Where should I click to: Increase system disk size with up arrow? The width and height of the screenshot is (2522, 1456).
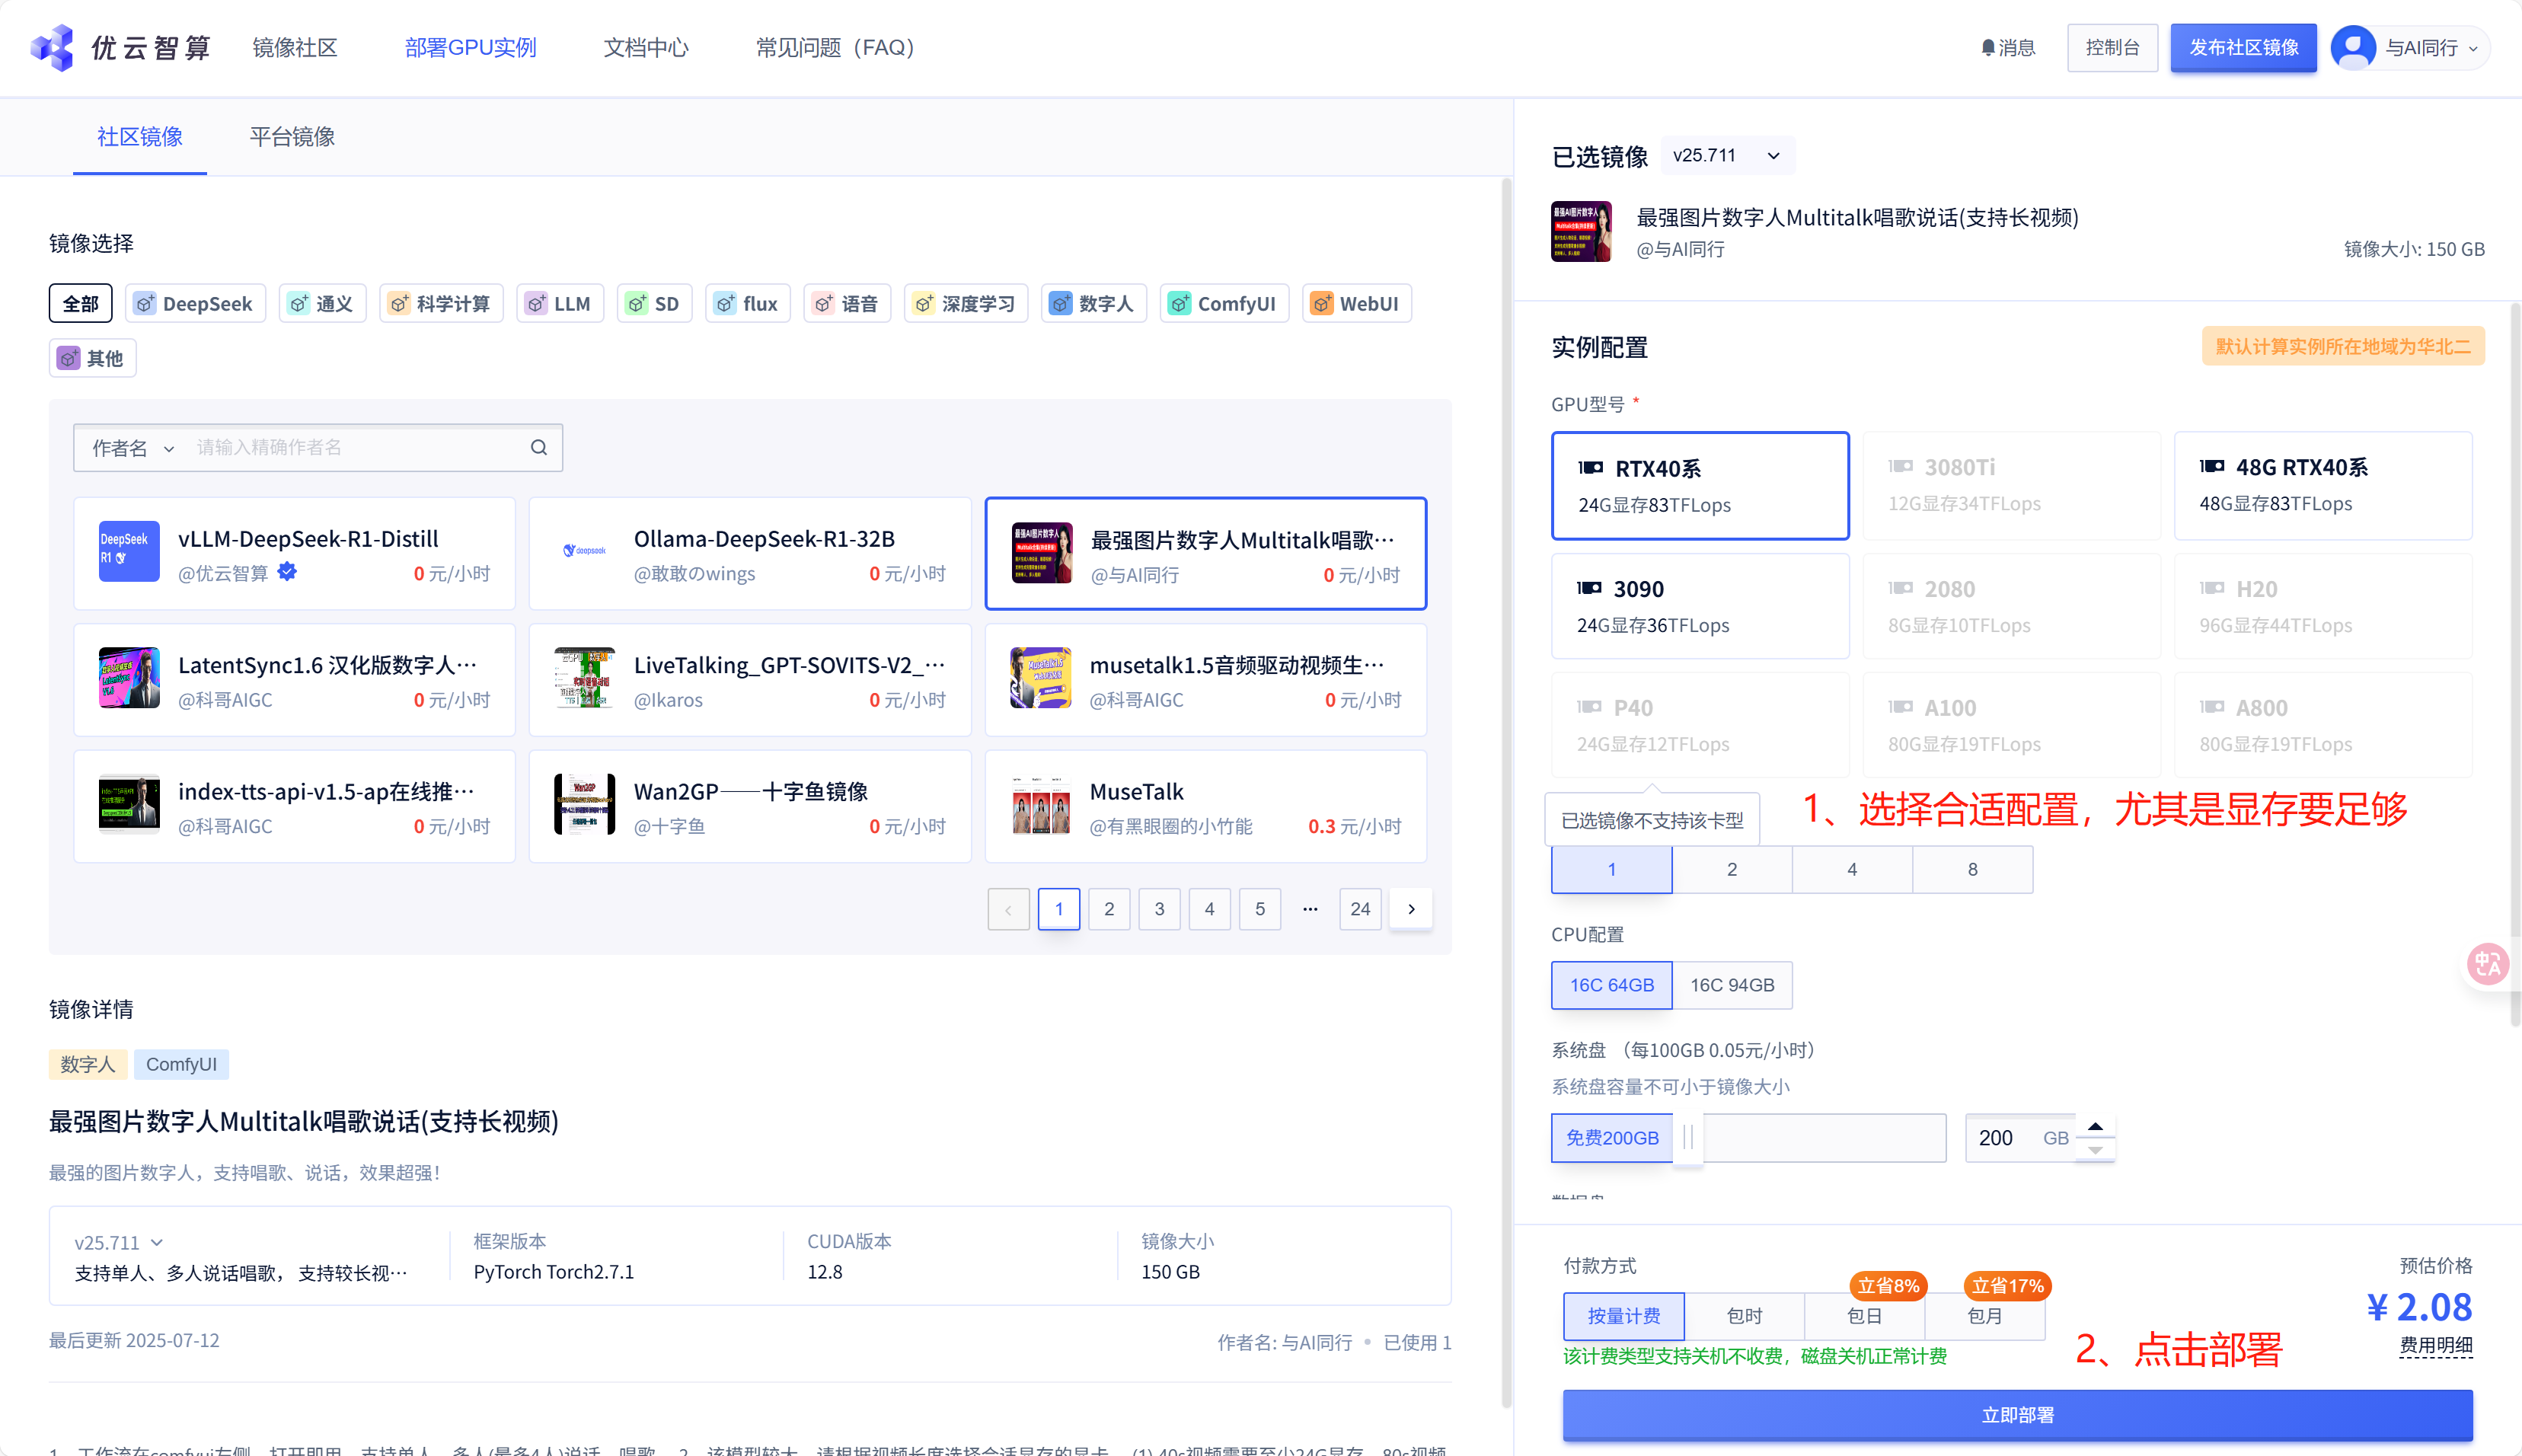click(2095, 1126)
